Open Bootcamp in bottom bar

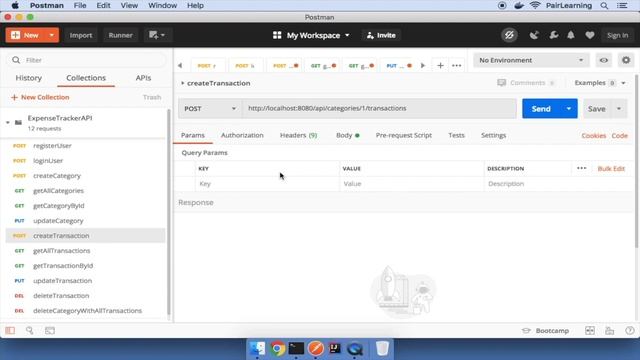pyautogui.click(x=546, y=331)
